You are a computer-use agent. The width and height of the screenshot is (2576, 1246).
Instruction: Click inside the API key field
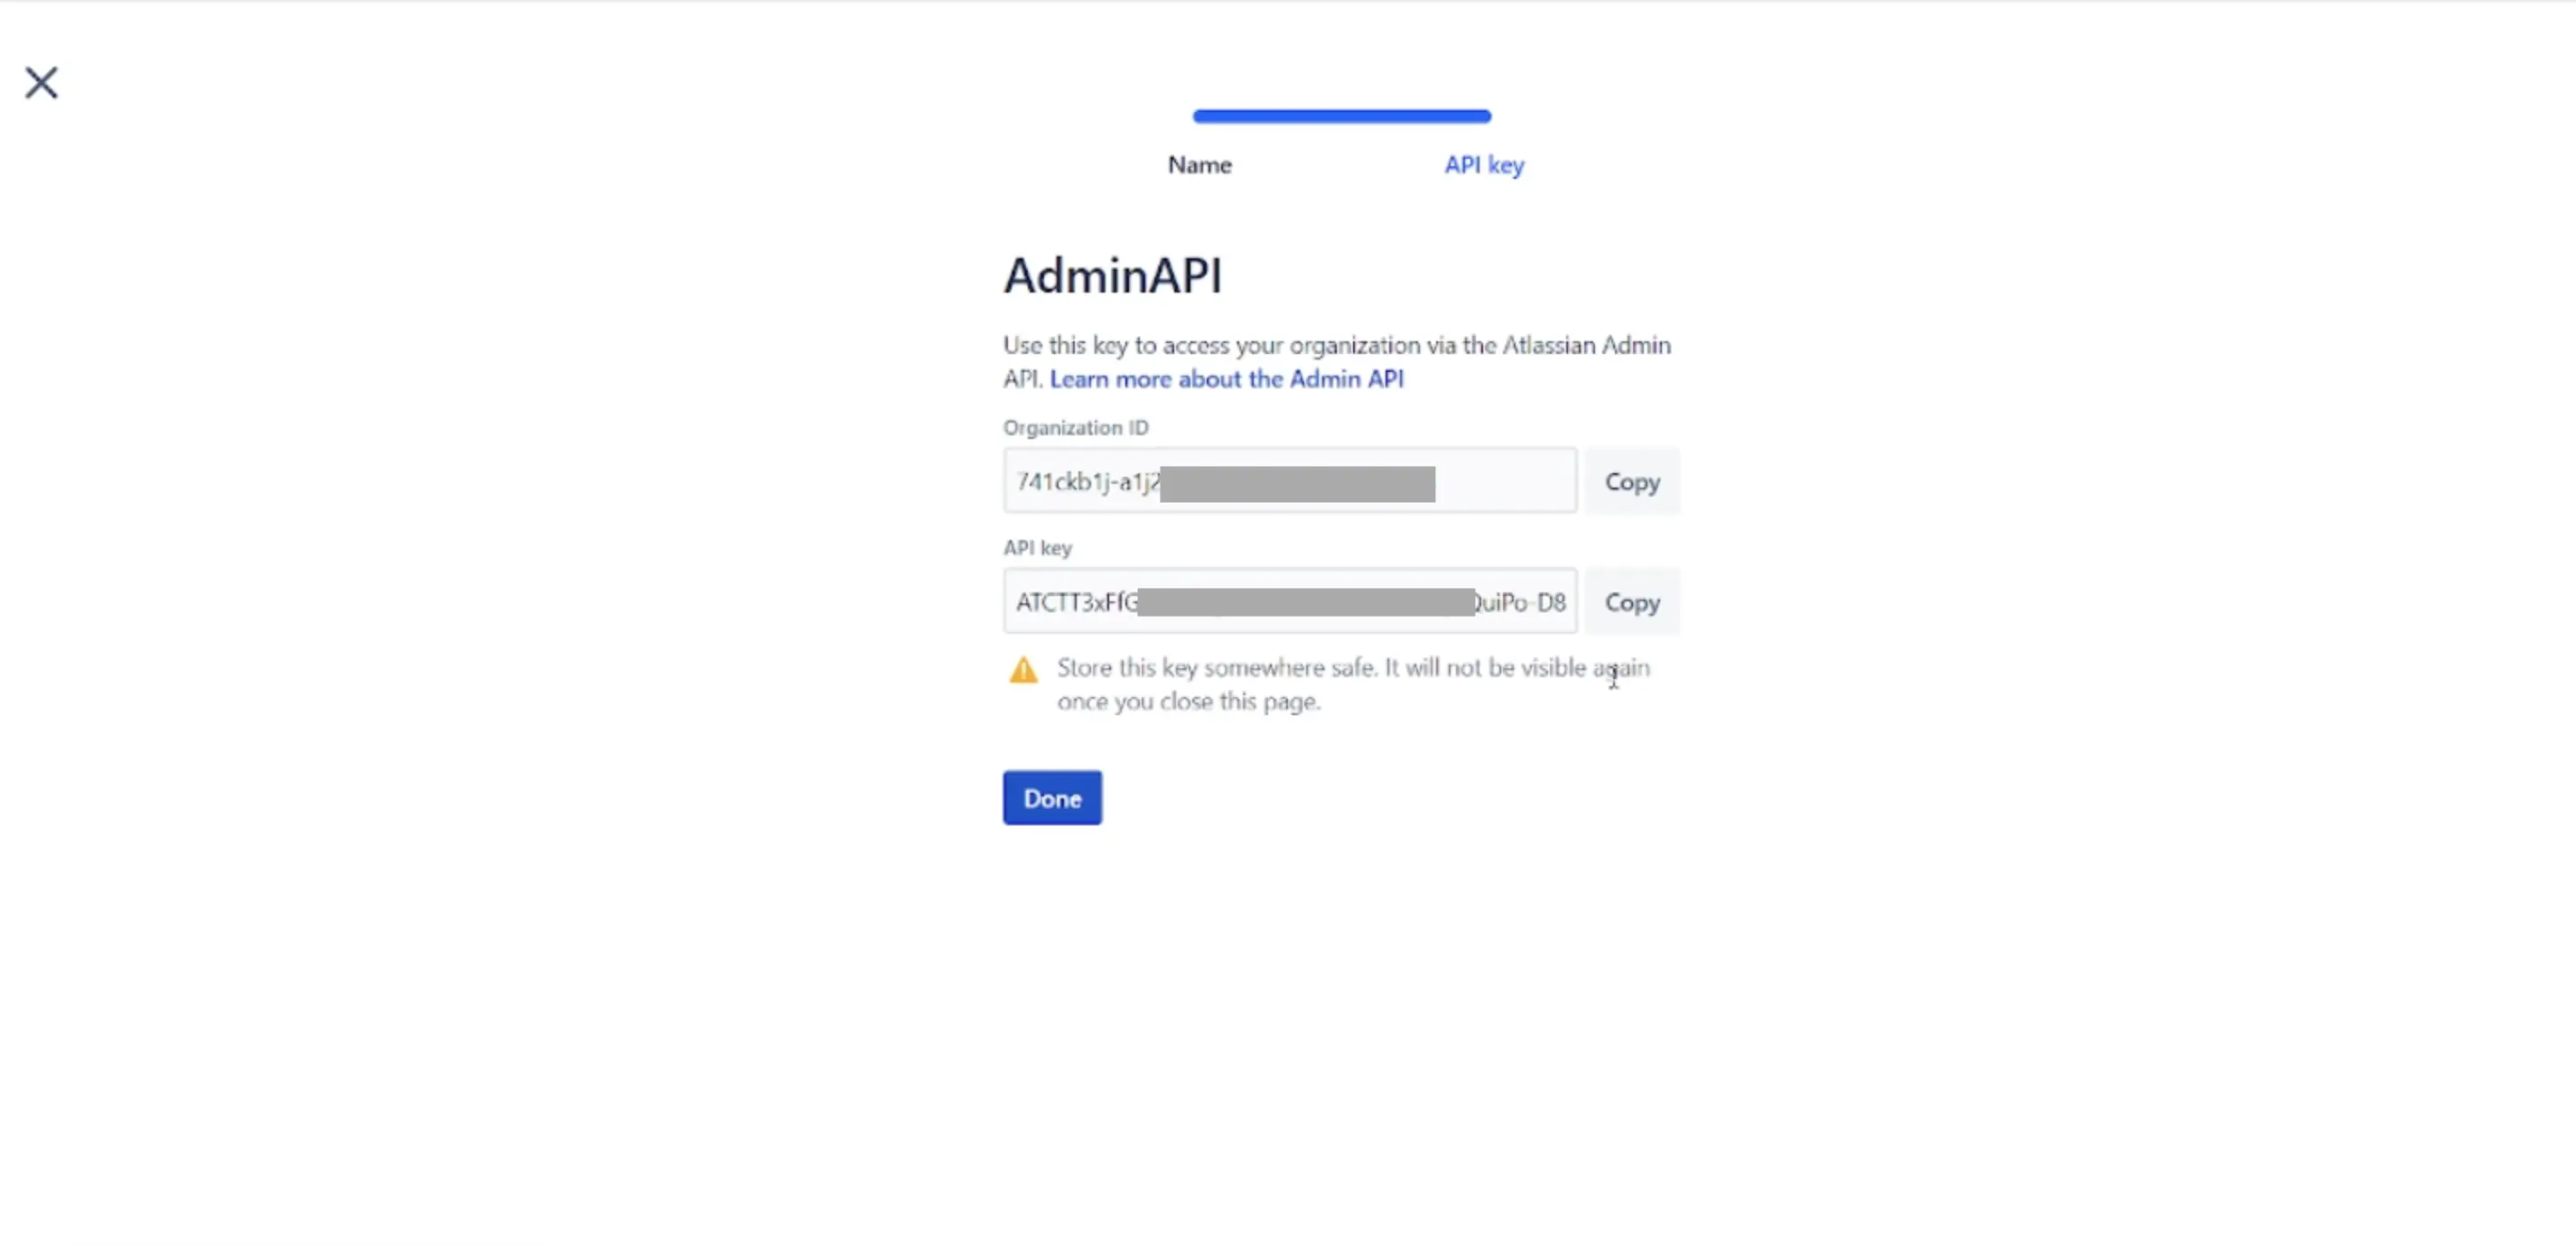1290,601
